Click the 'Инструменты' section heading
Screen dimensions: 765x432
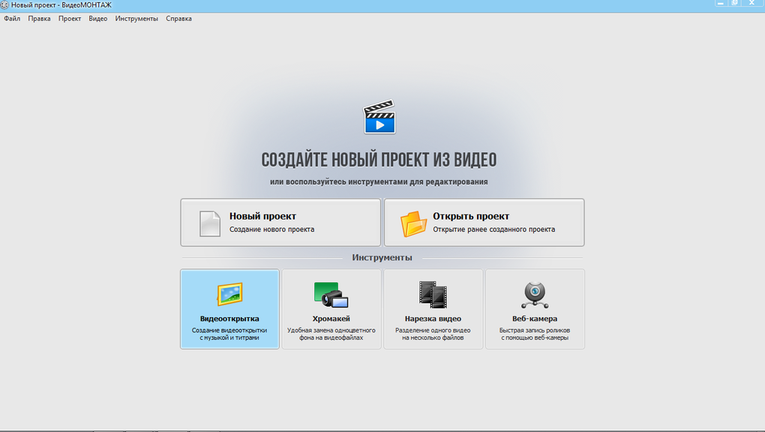382,257
